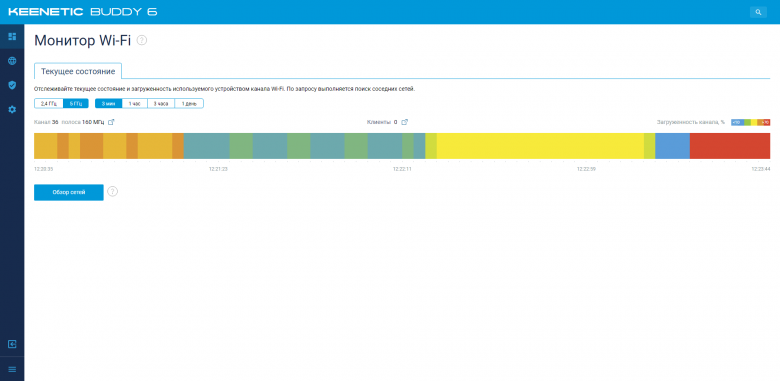Open the Internet globe icon in sidebar

[12, 61]
